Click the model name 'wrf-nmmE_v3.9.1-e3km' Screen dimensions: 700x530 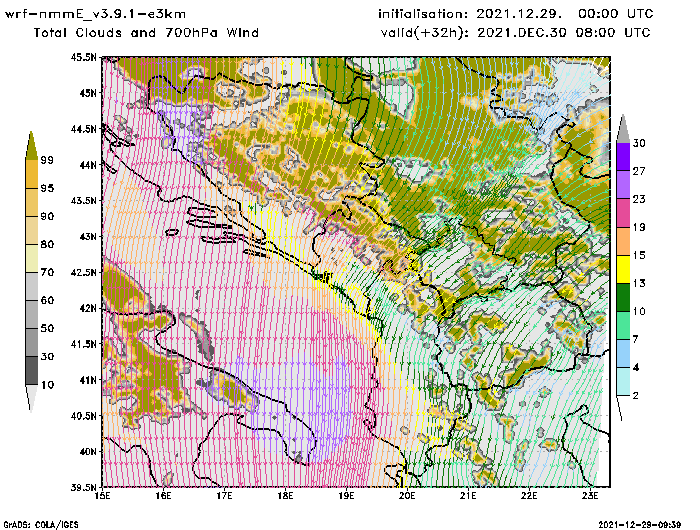95,14
